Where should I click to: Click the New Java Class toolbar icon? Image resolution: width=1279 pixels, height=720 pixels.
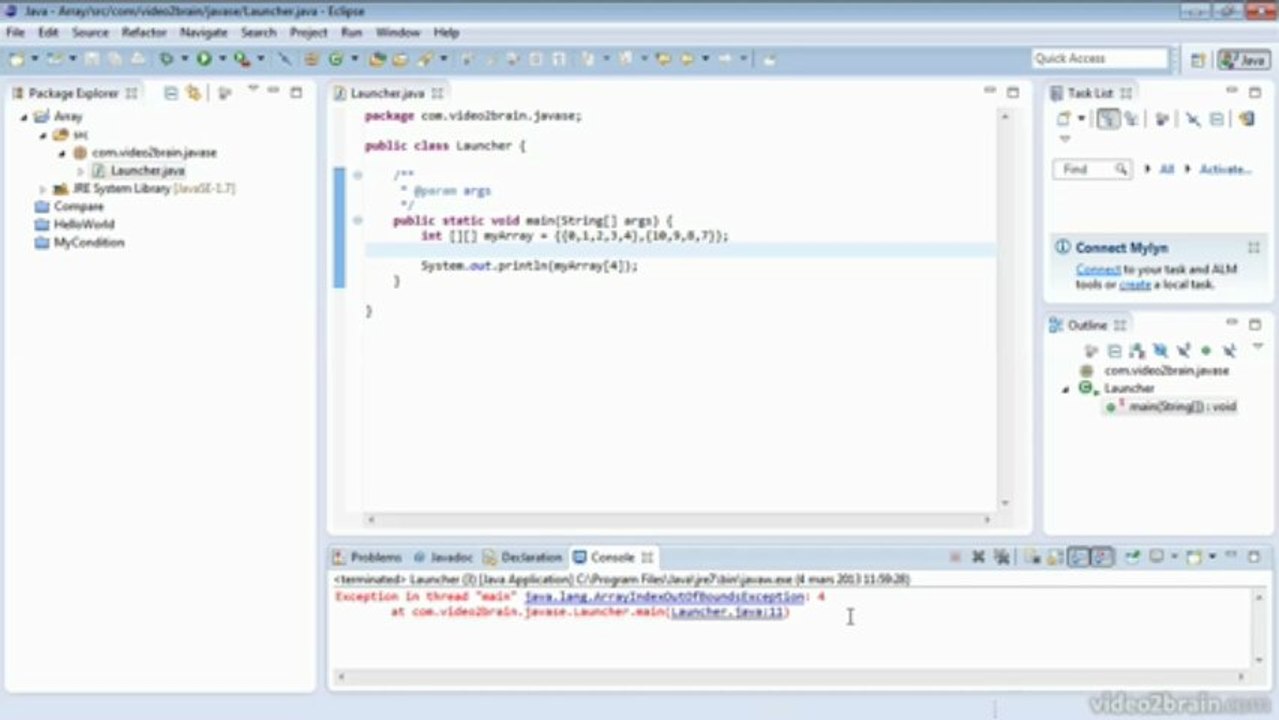click(336, 59)
